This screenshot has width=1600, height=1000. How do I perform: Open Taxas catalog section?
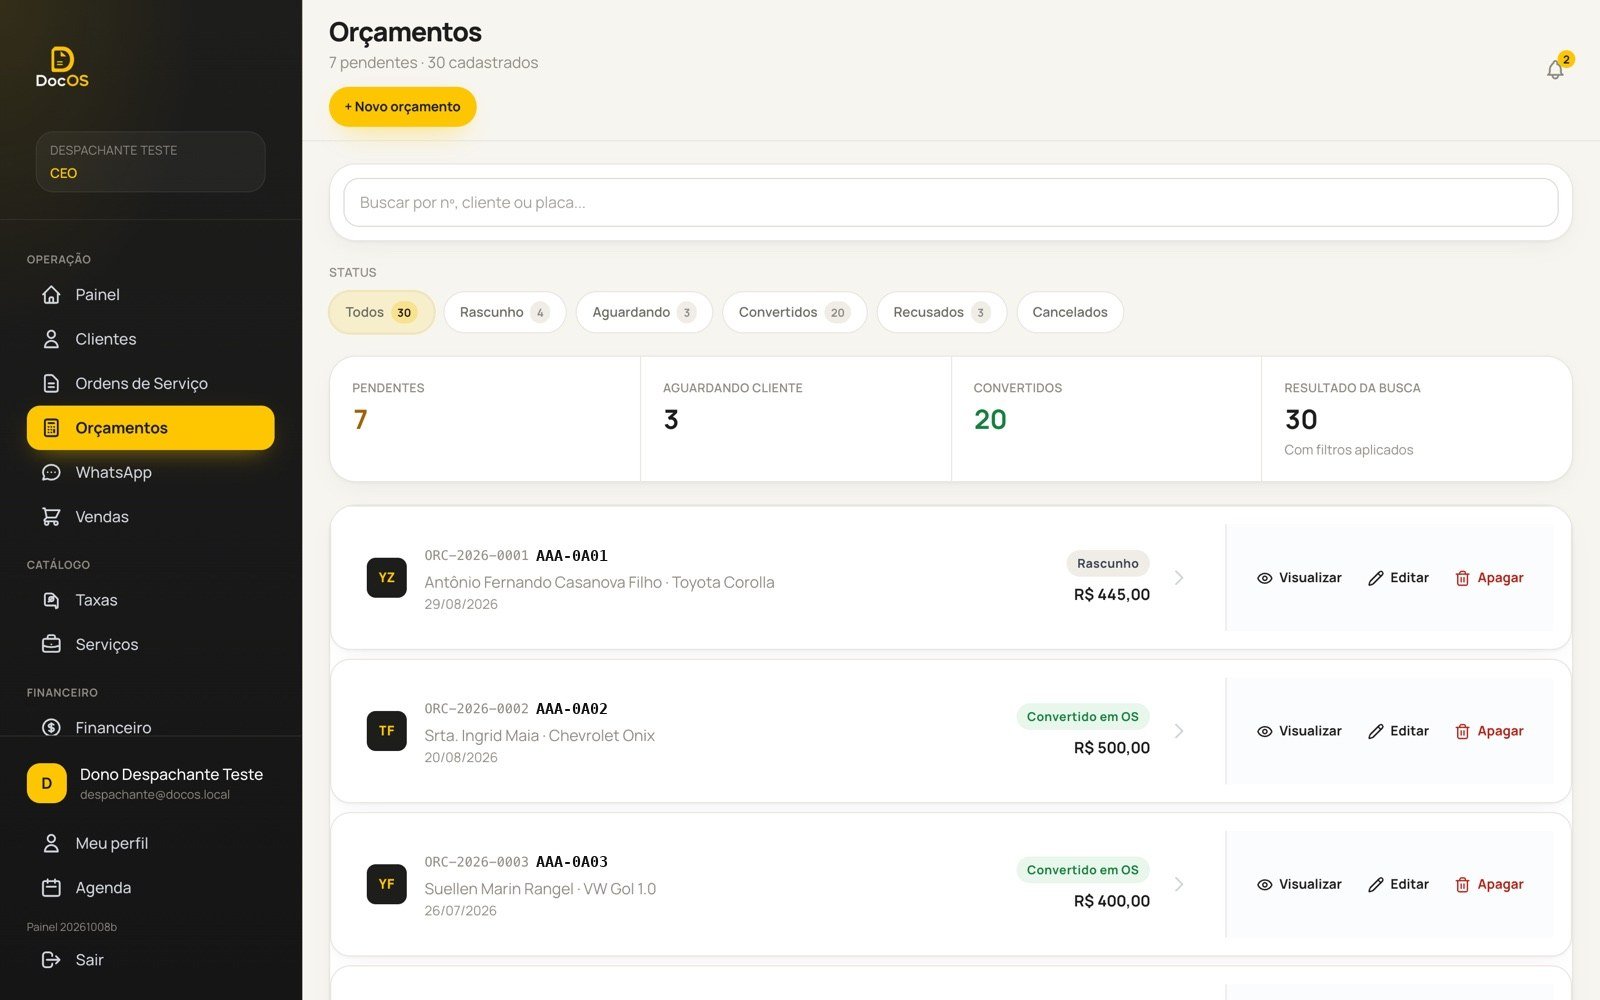coord(150,600)
